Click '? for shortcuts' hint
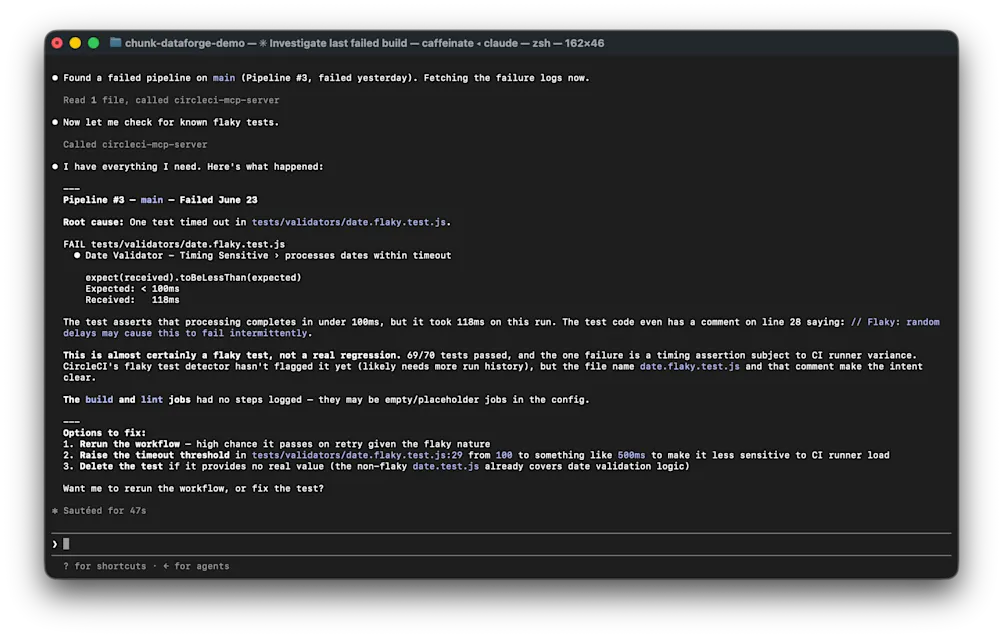Image resolution: width=1003 pixels, height=638 pixels. [104, 566]
